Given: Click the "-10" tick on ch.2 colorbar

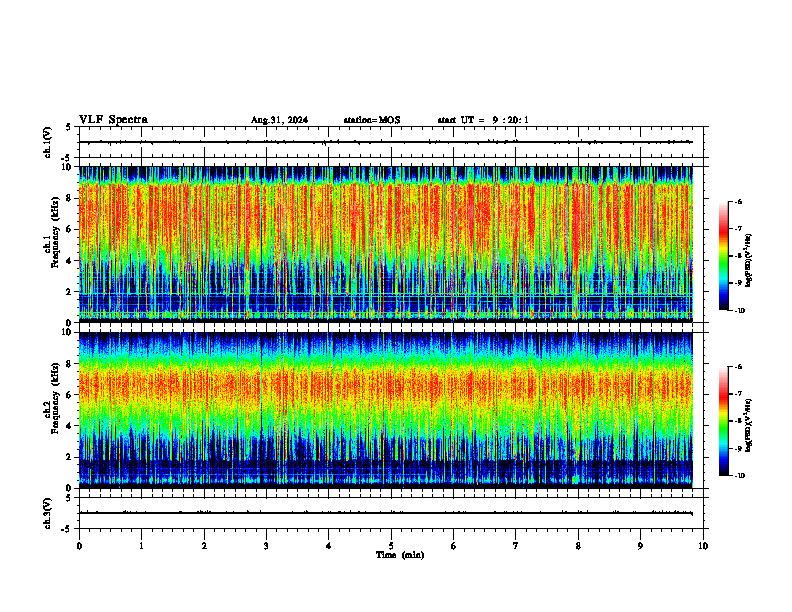Looking at the screenshot, I should pos(739,475).
